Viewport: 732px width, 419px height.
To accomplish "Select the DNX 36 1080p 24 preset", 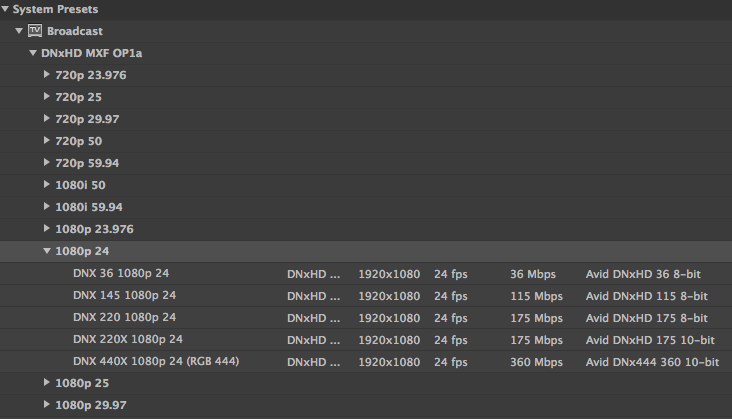I will [x=121, y=273].
